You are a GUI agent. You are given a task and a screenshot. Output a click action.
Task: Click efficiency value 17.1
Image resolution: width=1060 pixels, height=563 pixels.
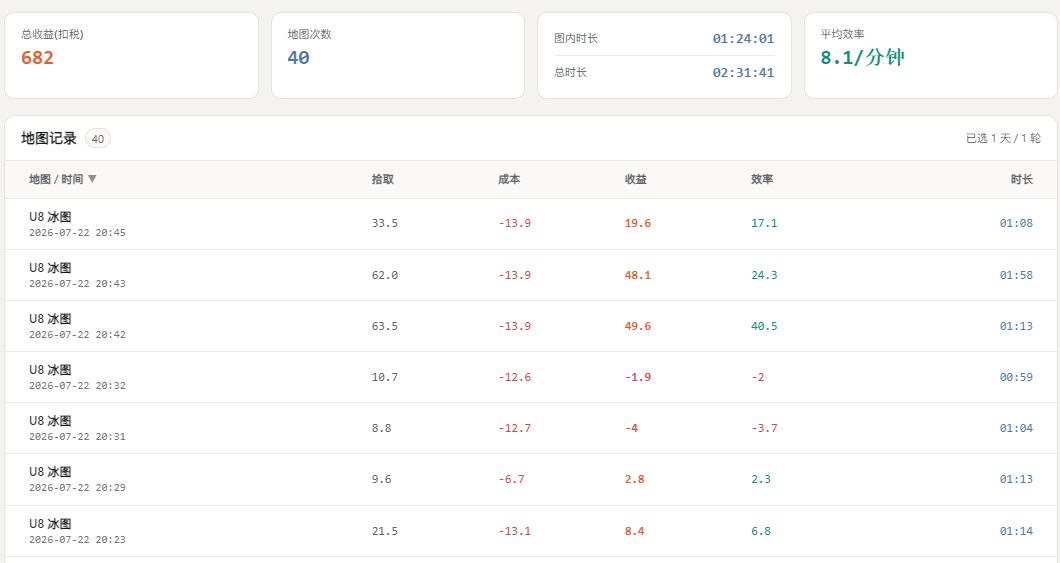tap(764, 223)
